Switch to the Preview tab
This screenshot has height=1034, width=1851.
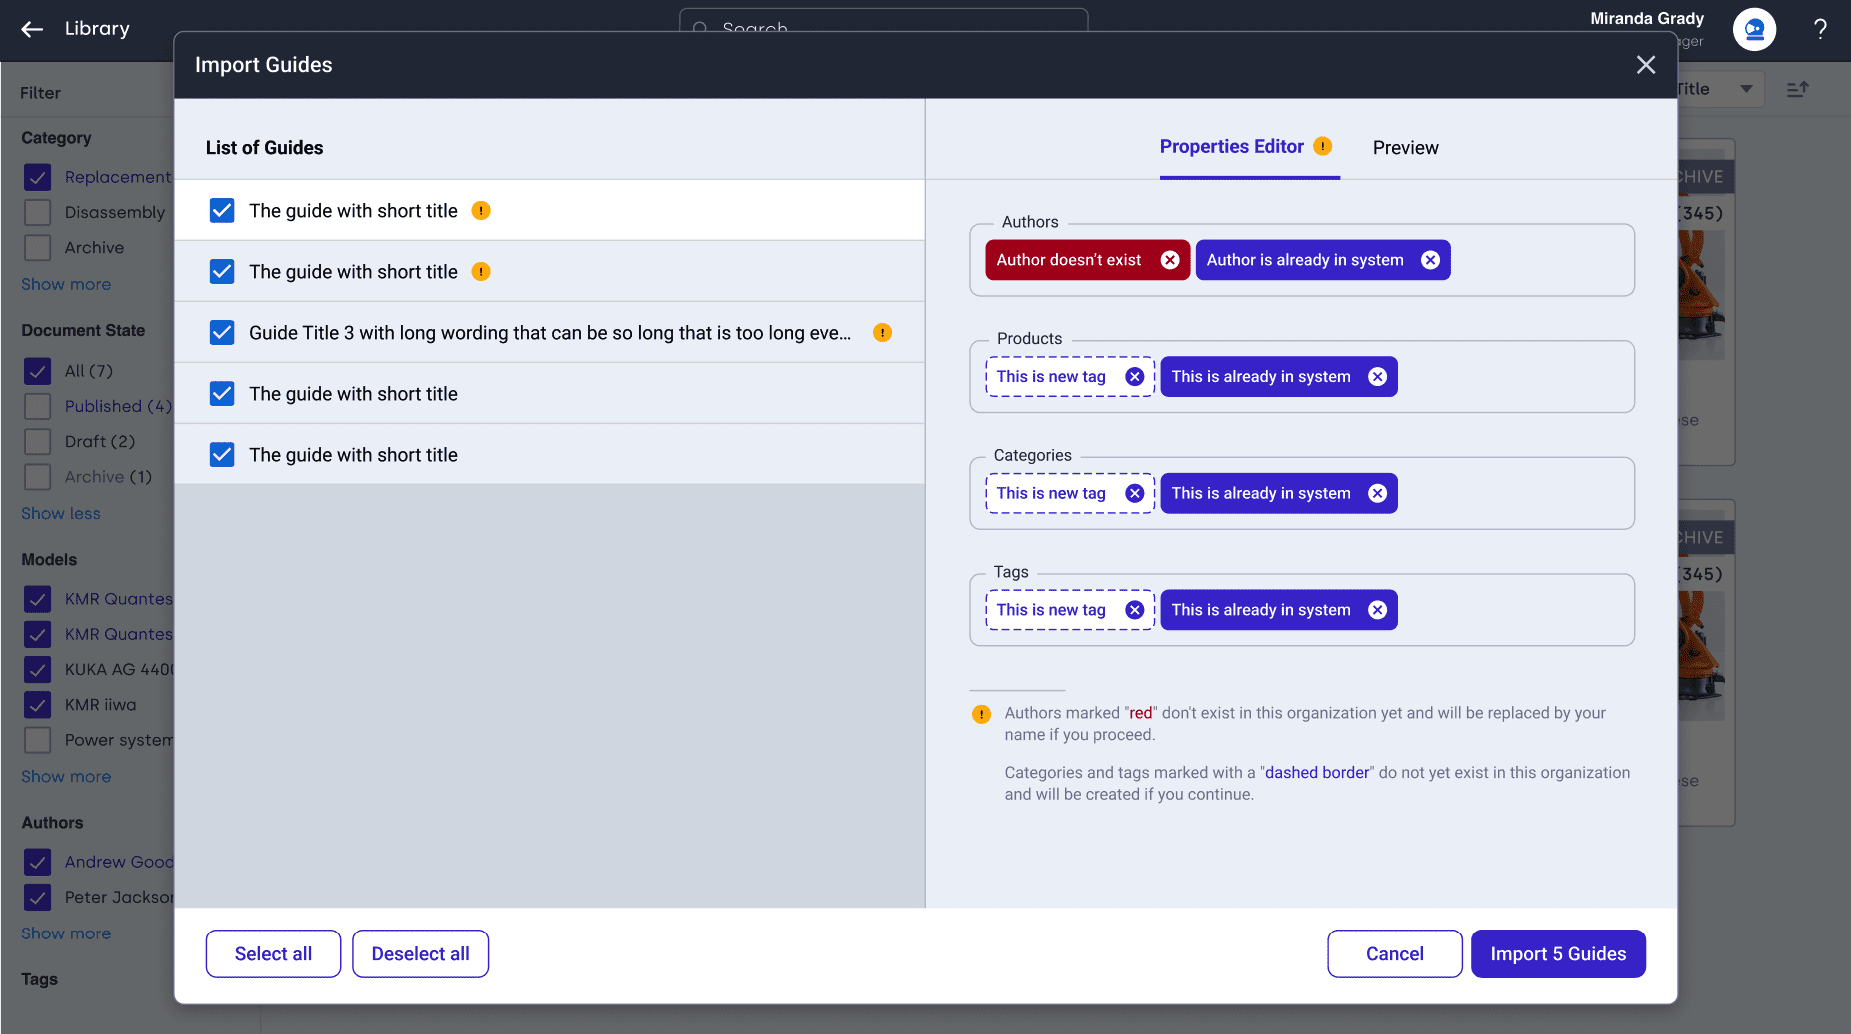click(x=1405, y=148)
